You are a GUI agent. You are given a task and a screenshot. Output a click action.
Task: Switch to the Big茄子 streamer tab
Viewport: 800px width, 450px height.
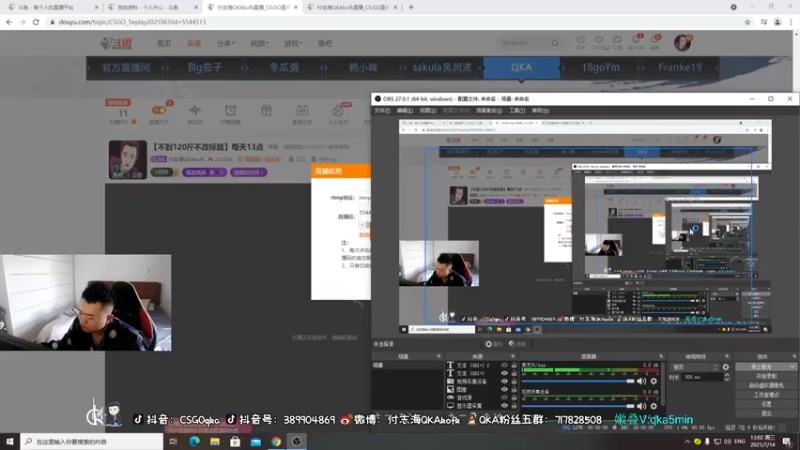[205, 67]
